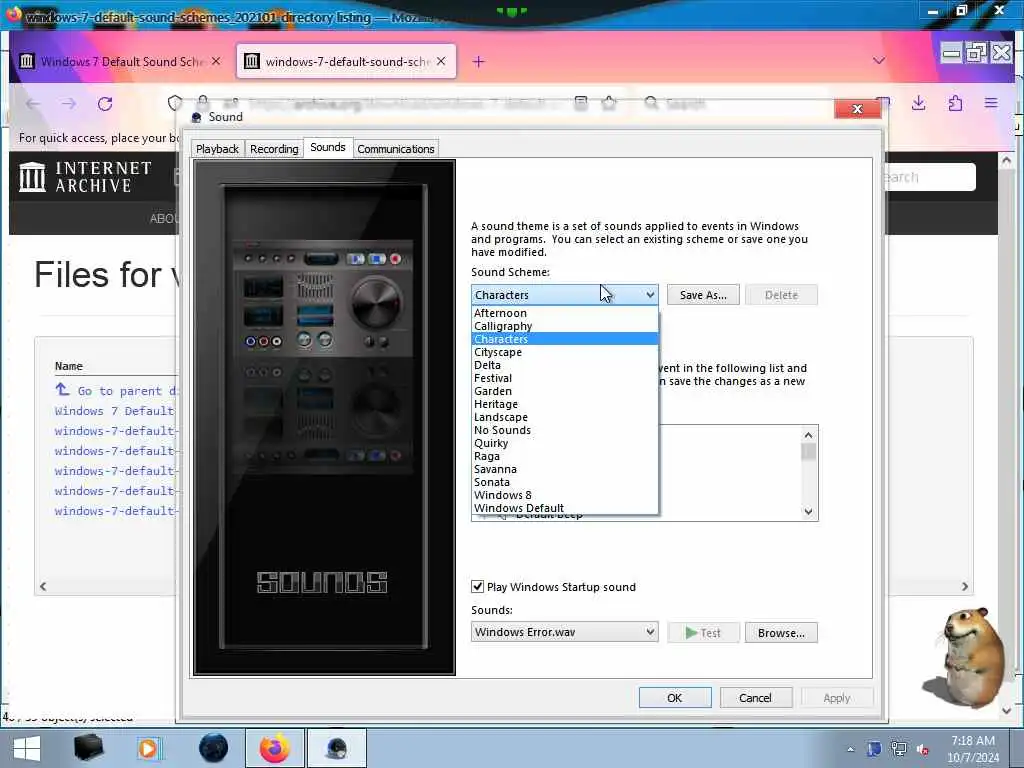Select Afternoon sound scheme
Image resolution: width=1024 pixels, height=768 pixels.
click(564, 313)
